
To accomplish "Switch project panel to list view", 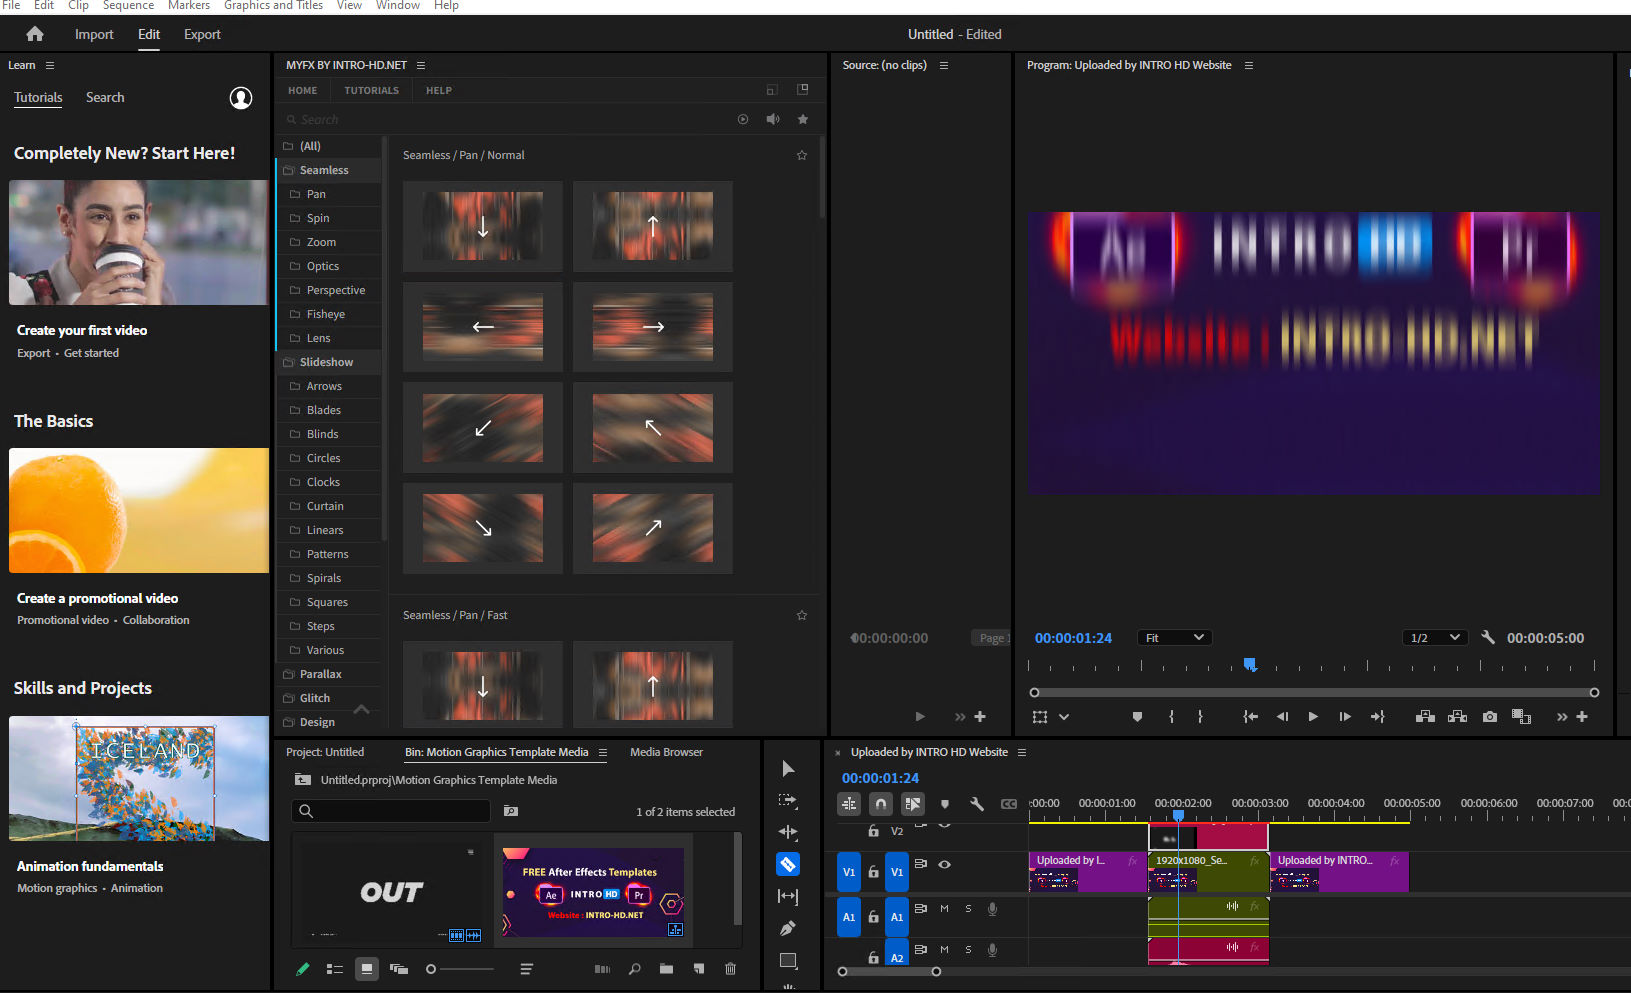I will click(x=335, y=969).
